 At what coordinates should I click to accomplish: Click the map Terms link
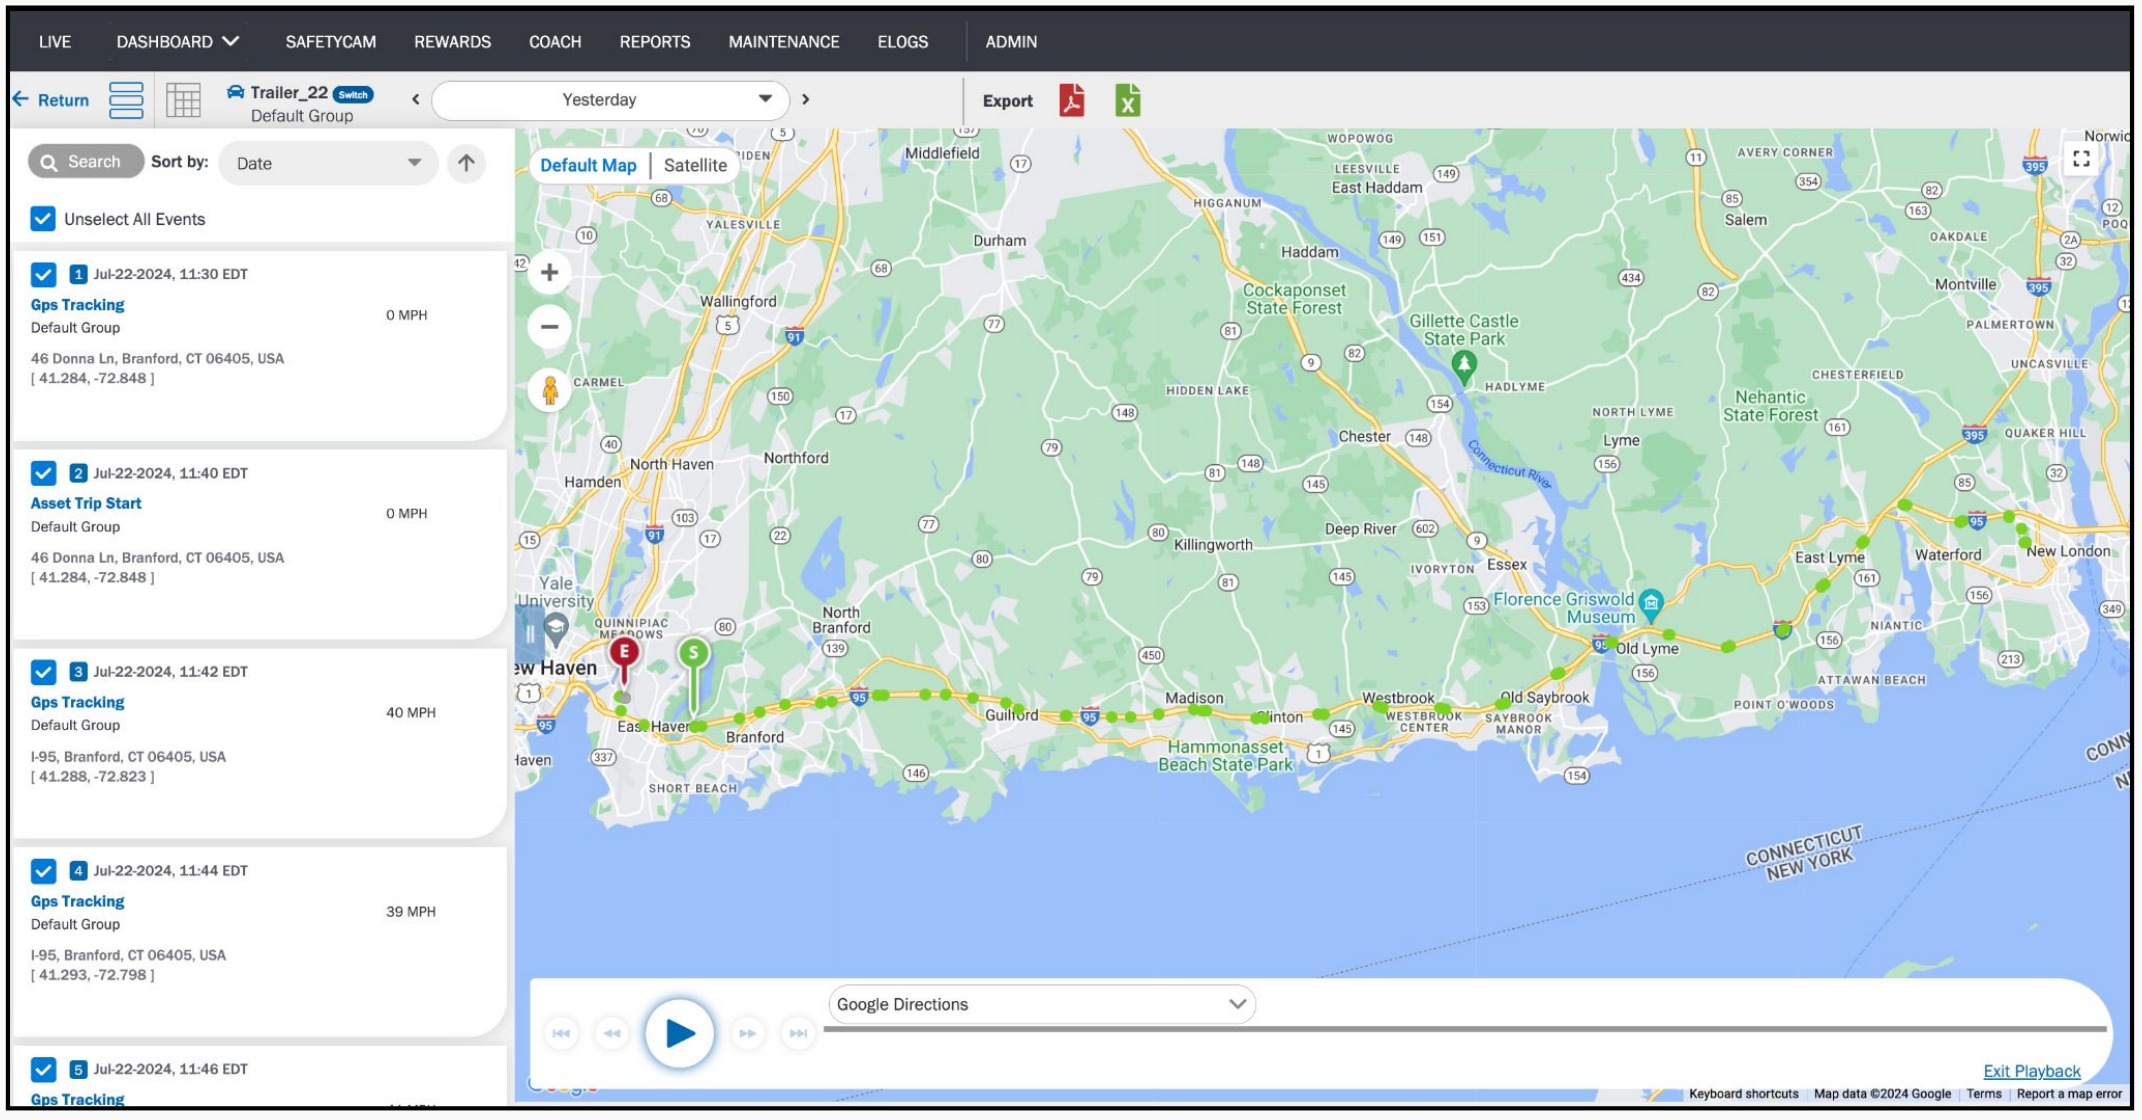click(1984, 1094)
